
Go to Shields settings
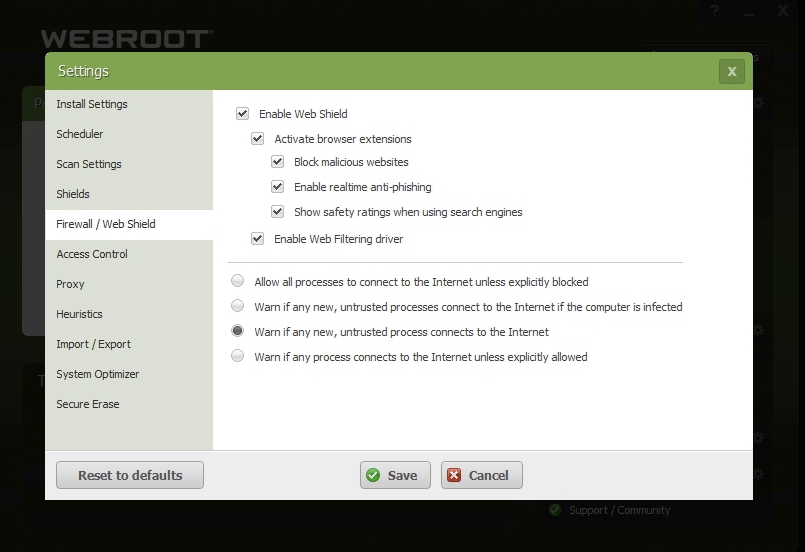pyautogui.click(x=129, y=194)
